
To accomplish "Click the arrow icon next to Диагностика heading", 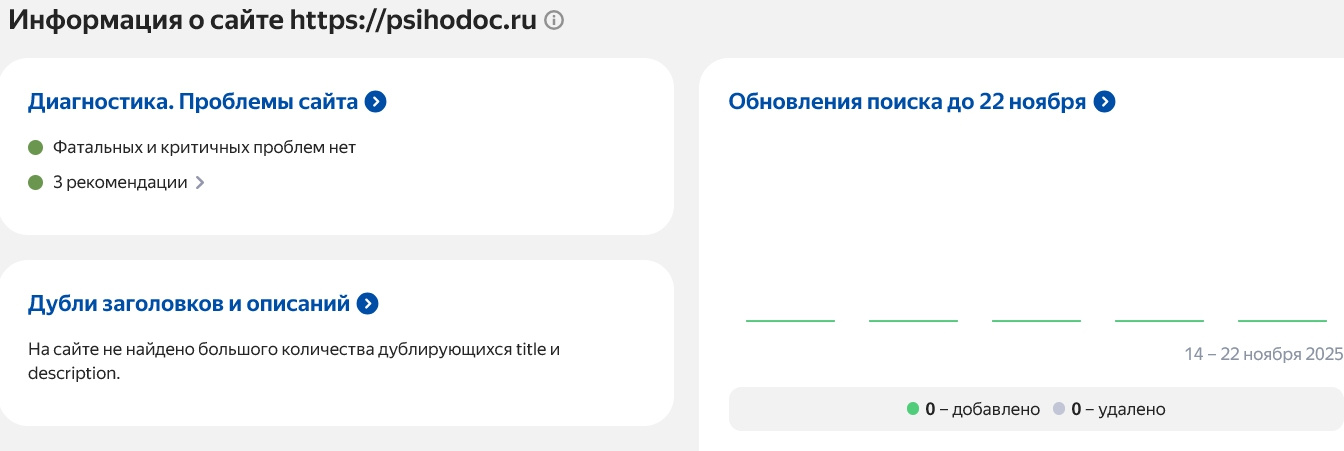I will [376, 101].
